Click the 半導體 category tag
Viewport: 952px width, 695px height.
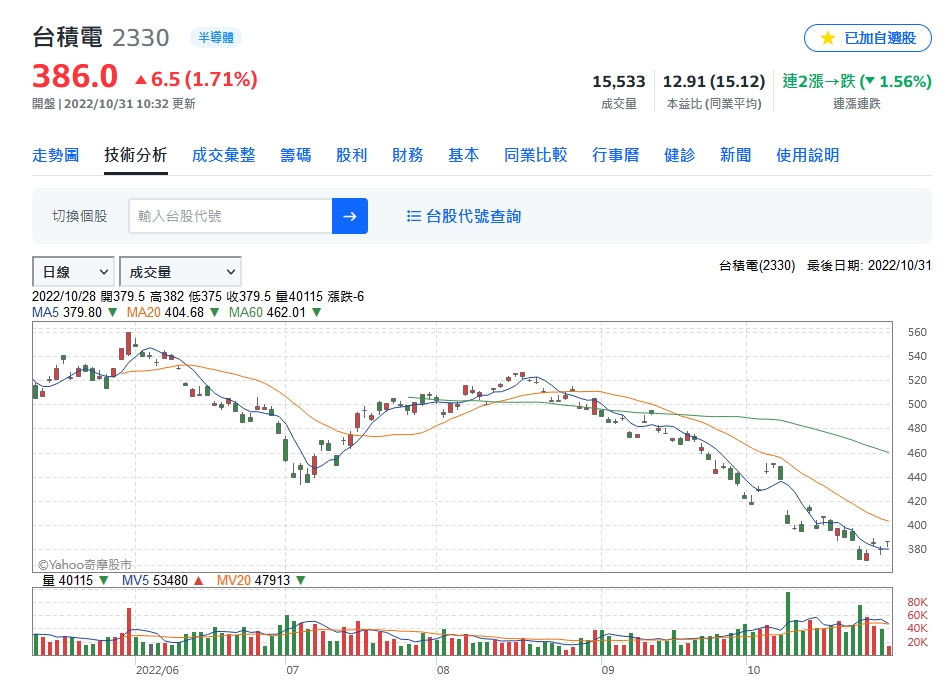tap(216, 38)
